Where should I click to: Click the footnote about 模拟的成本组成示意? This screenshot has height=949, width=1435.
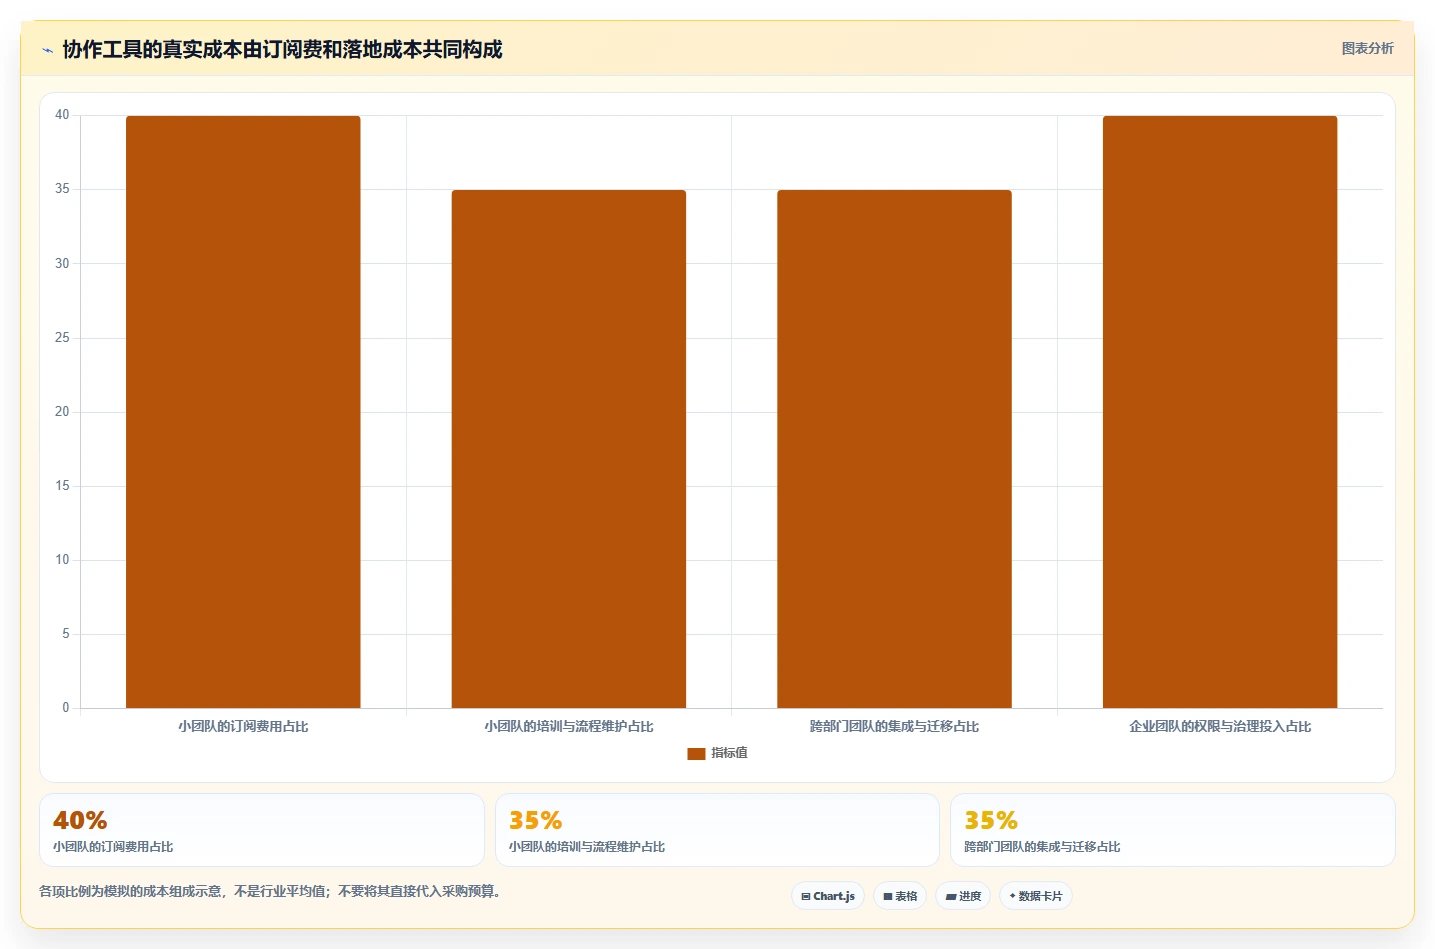pos(270,891)
